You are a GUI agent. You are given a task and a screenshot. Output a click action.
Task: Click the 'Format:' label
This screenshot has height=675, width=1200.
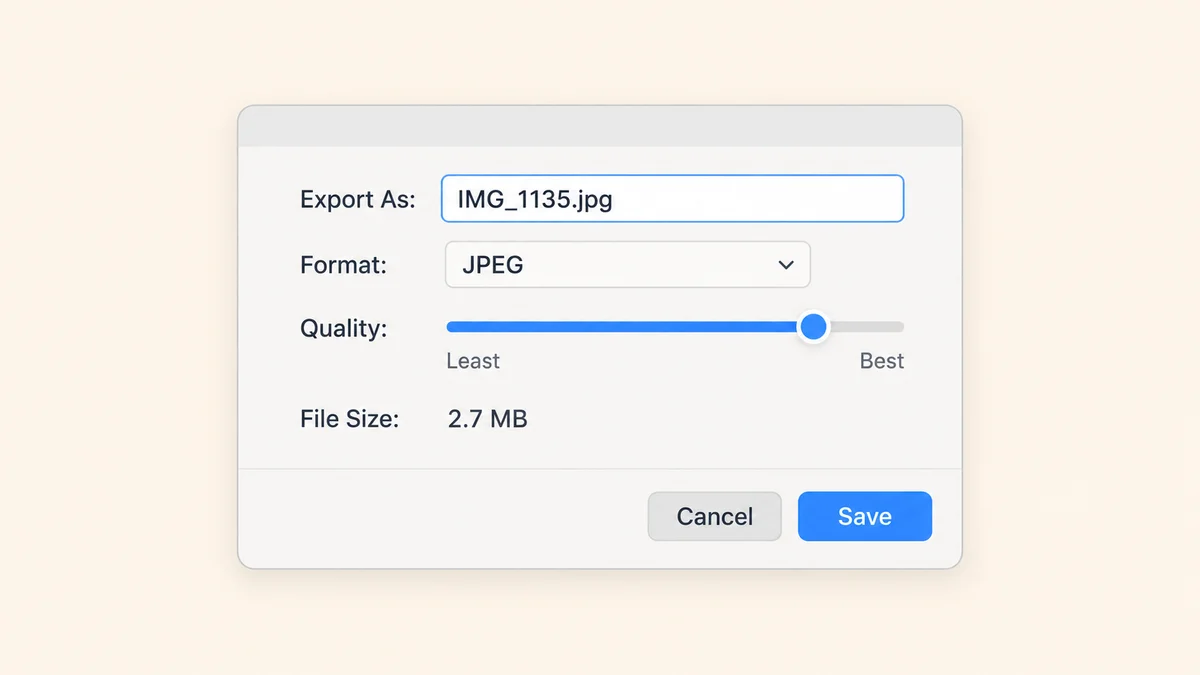[x=343, y=265]
